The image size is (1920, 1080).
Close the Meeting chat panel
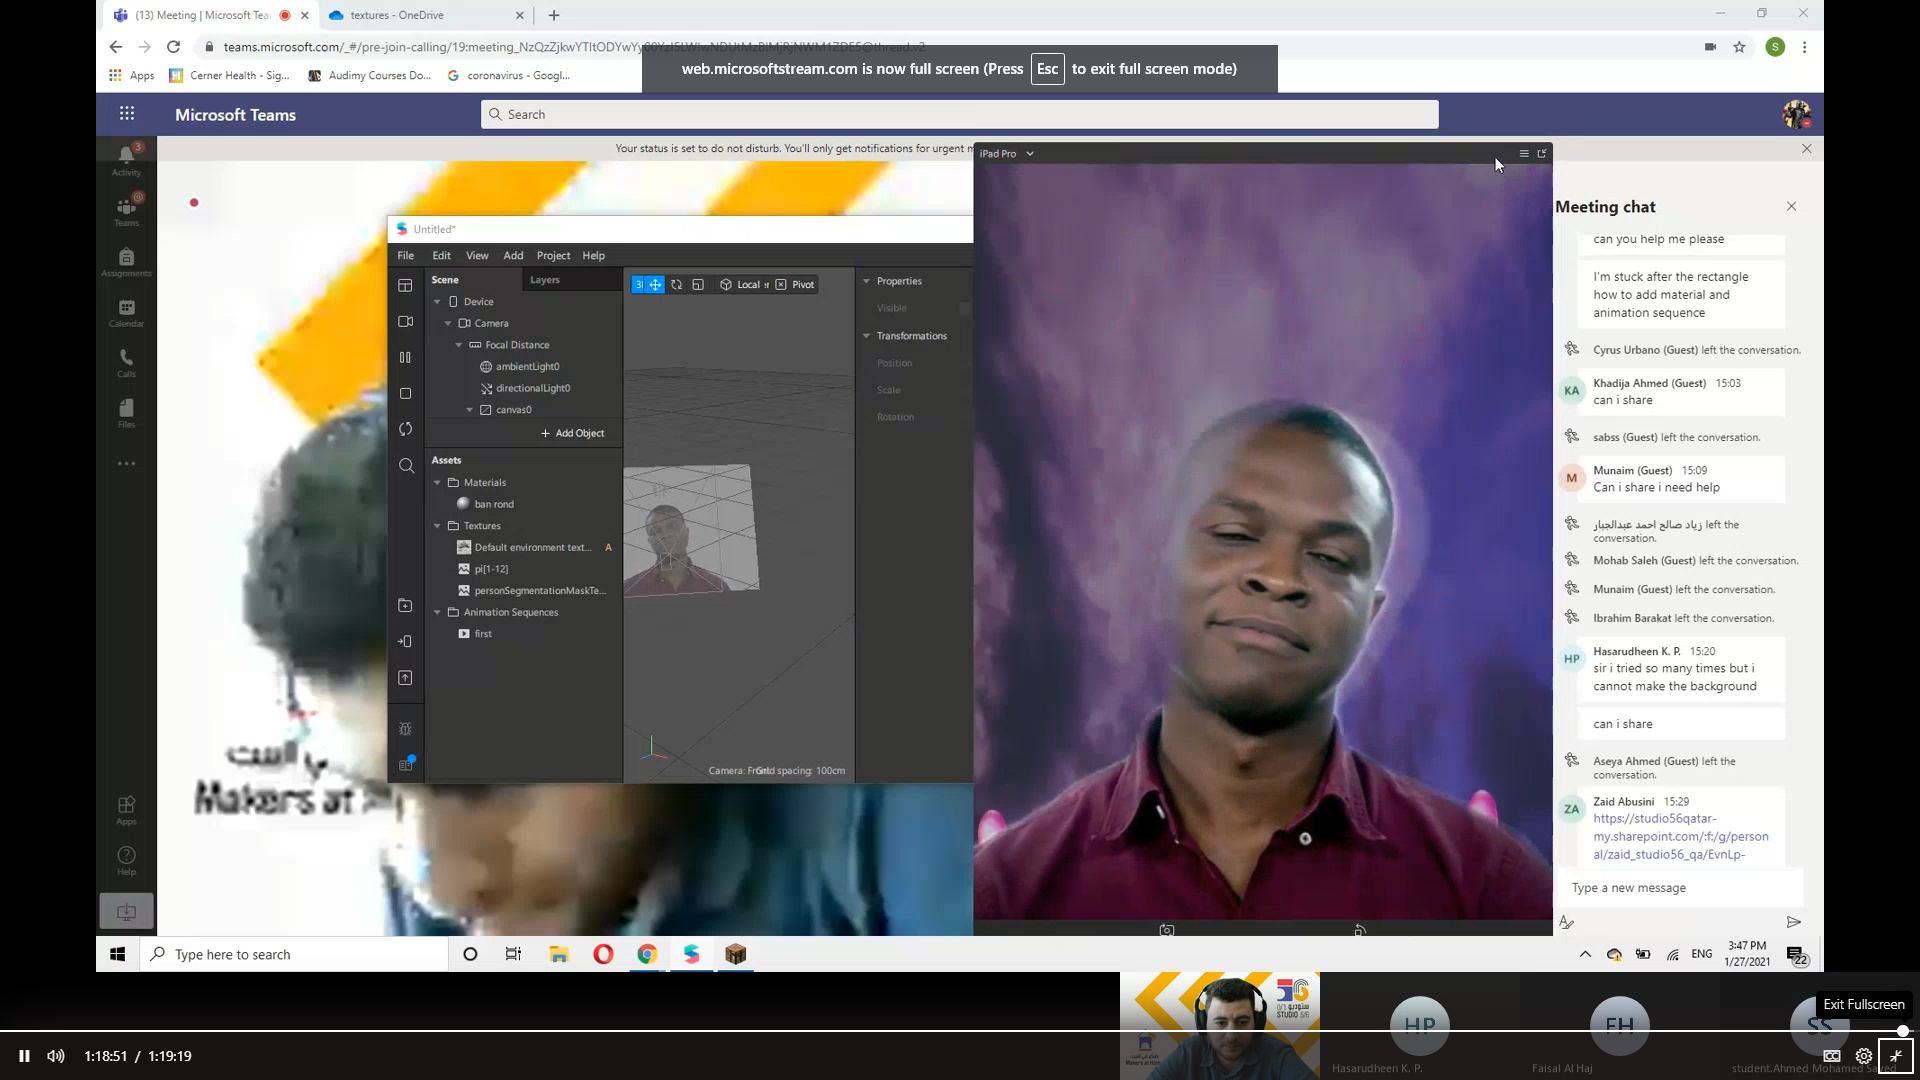[x=1791, y=207]
